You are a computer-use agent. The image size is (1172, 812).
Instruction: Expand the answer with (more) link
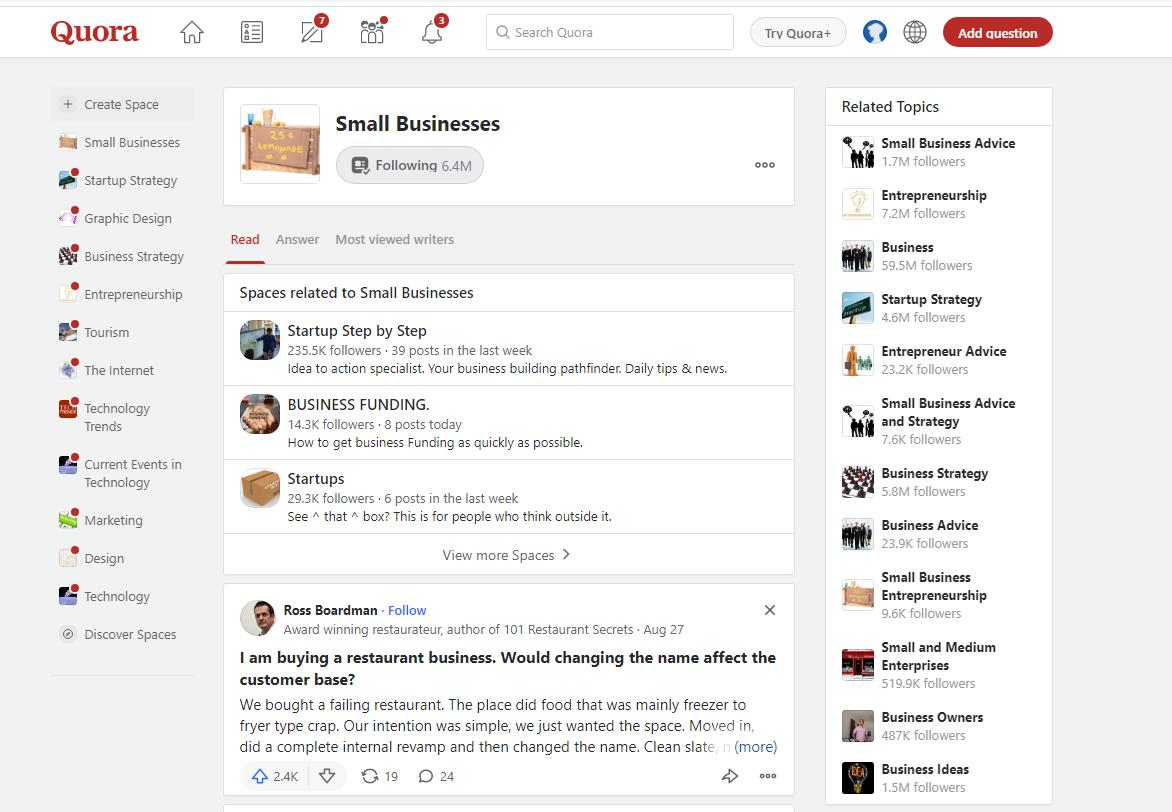tap(755, 747)
